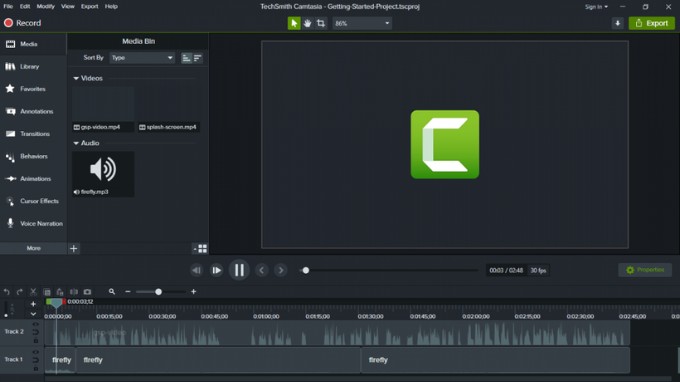The image size is (680, 382).
Task: Open the Export menu in the menu bar
Action: [x=89, y=7]
